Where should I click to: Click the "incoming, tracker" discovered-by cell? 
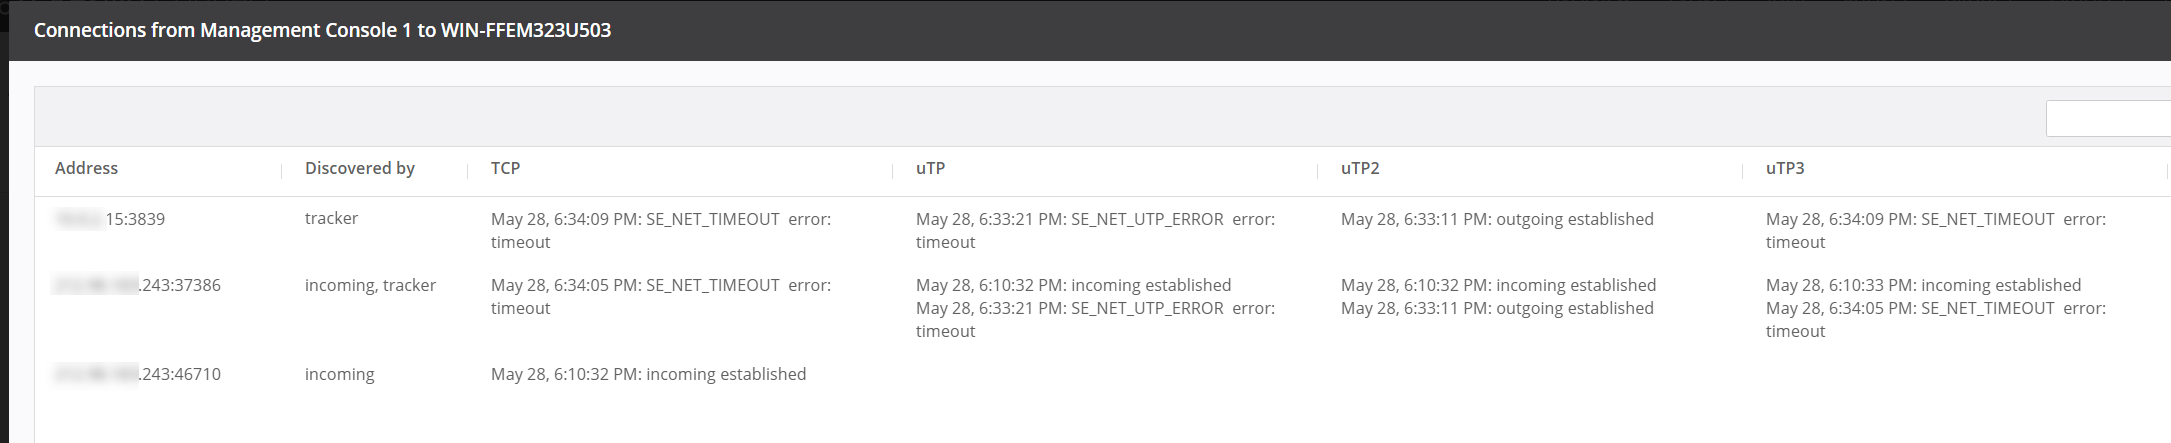pos(370,285)
